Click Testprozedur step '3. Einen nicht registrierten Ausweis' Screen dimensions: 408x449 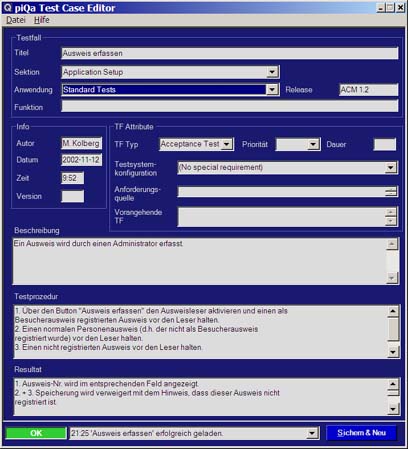click(108, 347)
